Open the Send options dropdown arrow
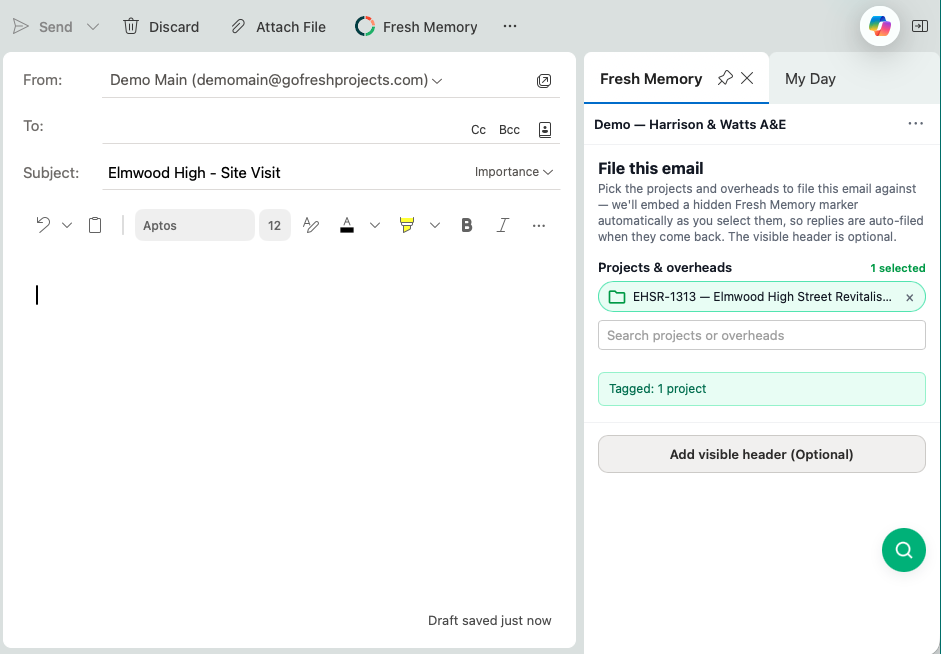 point(92,26)
